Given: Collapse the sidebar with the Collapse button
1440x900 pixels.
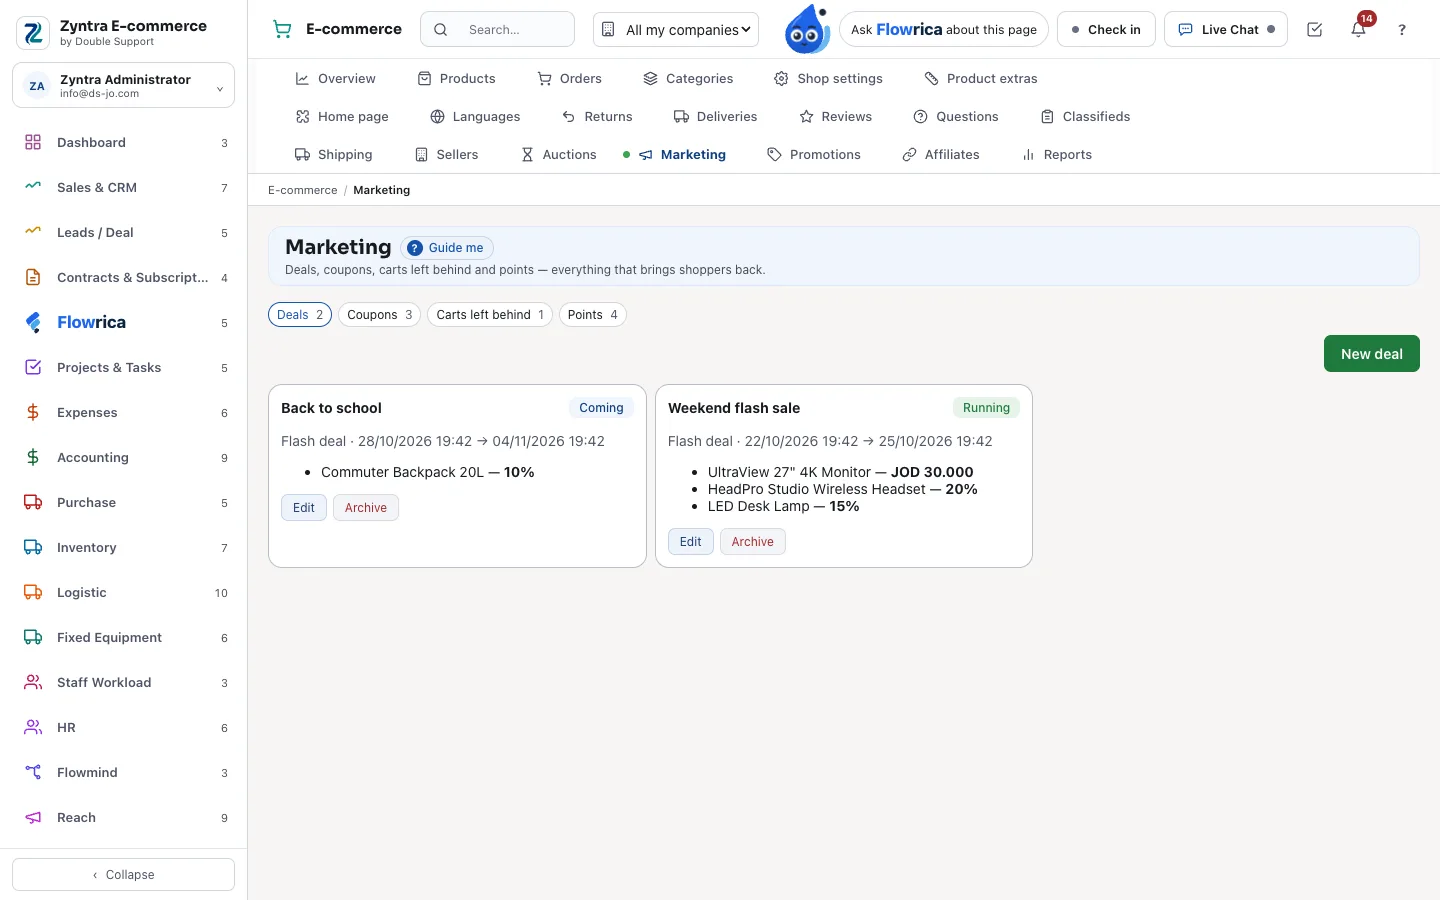Looking at the screenshot, I should click(123, 874).
